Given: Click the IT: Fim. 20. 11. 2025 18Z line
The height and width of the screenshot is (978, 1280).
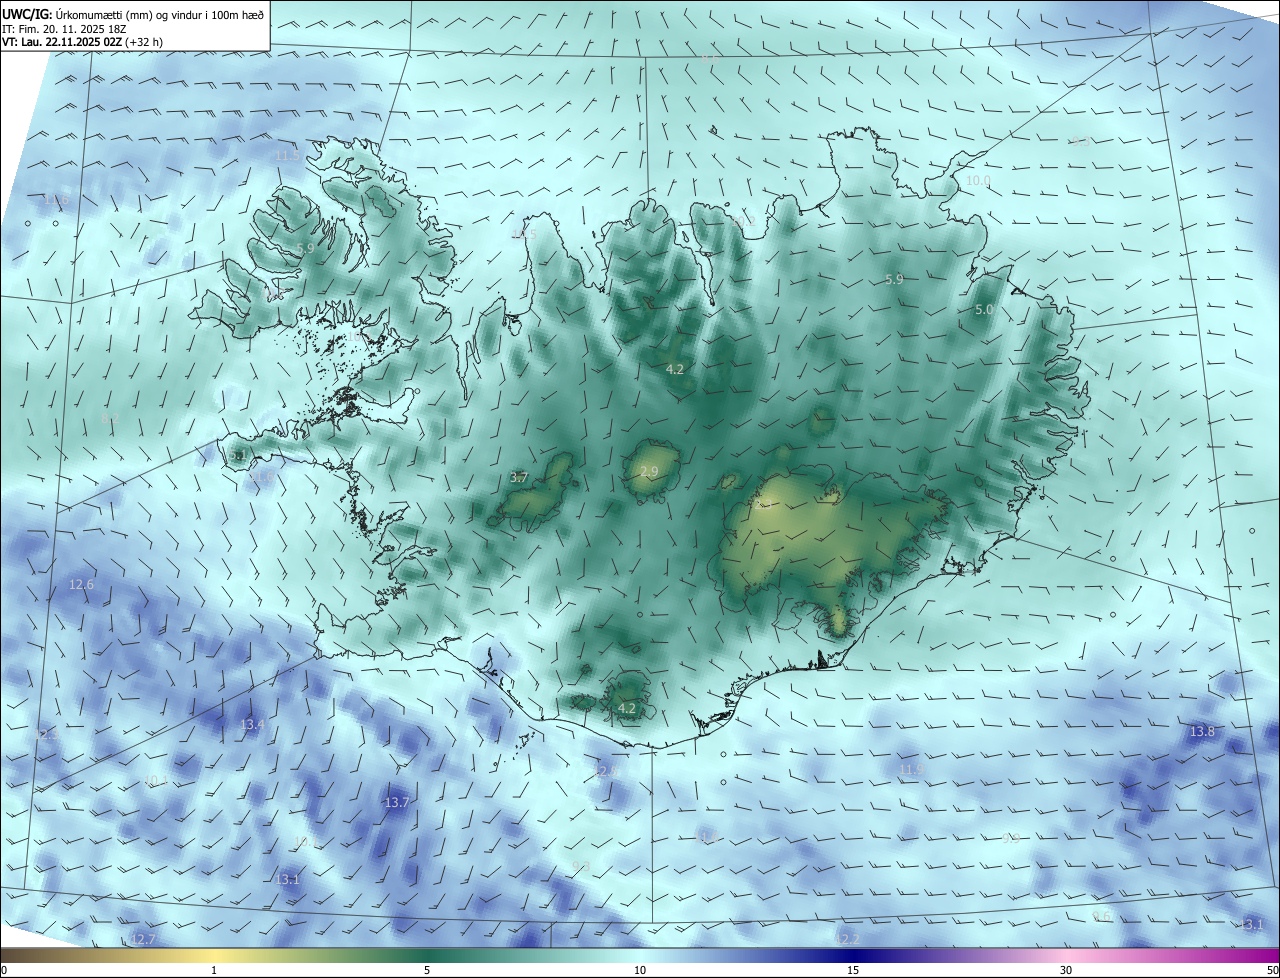Looking at the screenshot, I should 63,28.
